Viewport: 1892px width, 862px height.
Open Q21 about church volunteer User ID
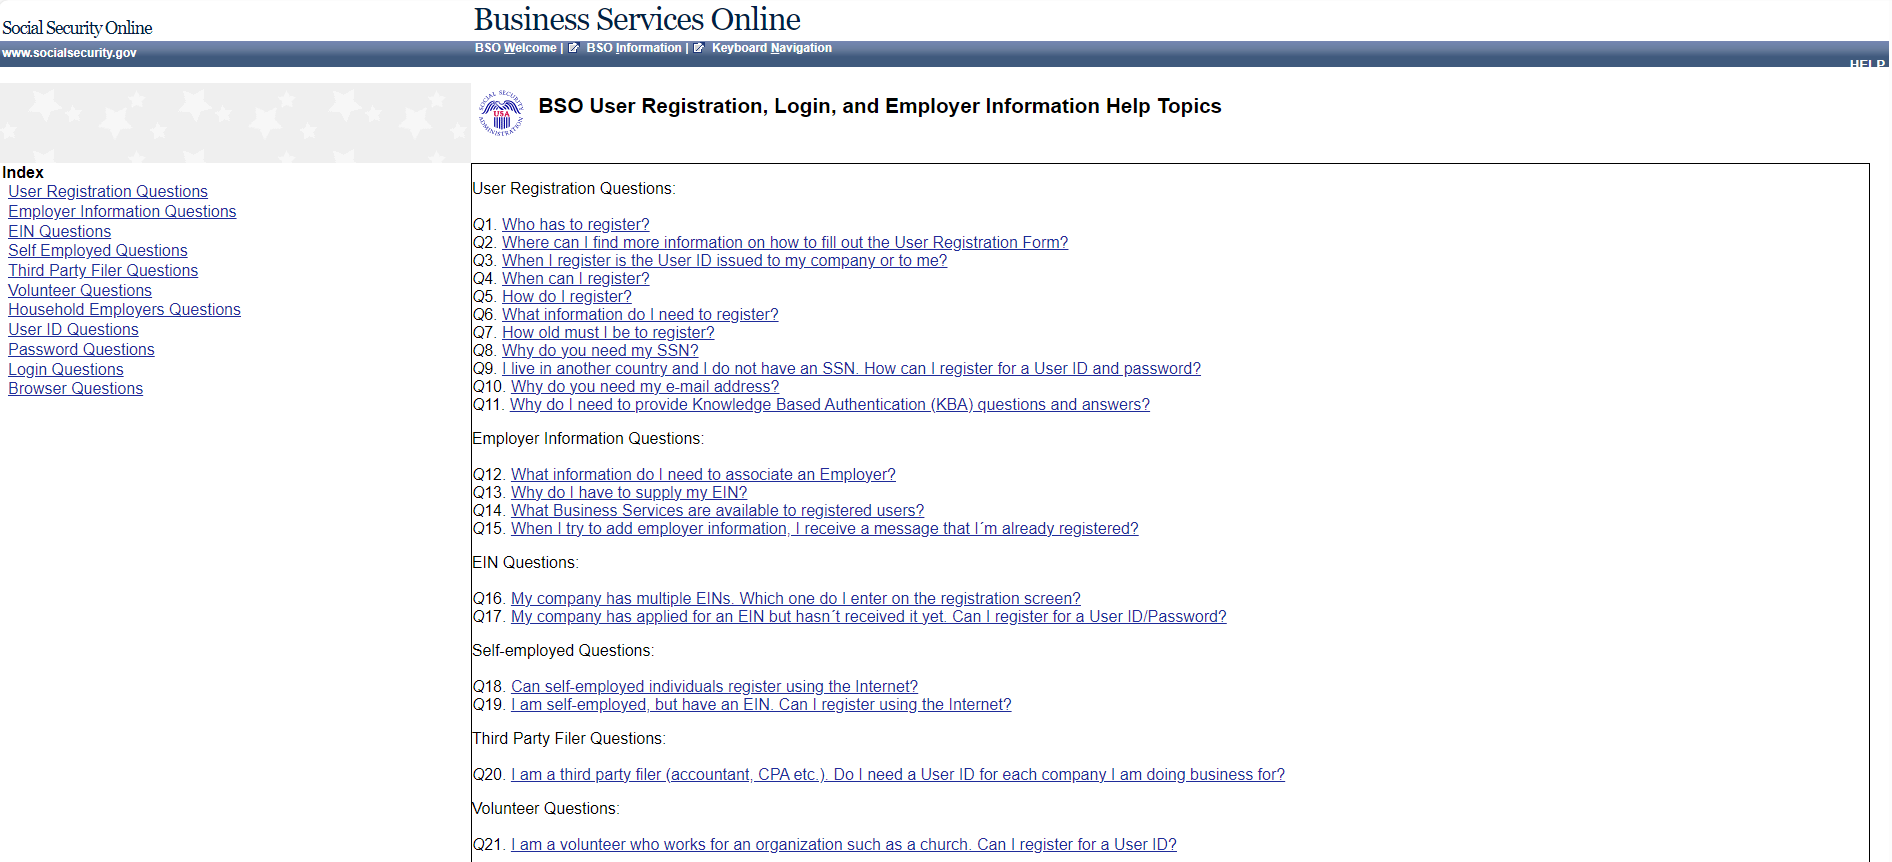click(x=844, y=845)
